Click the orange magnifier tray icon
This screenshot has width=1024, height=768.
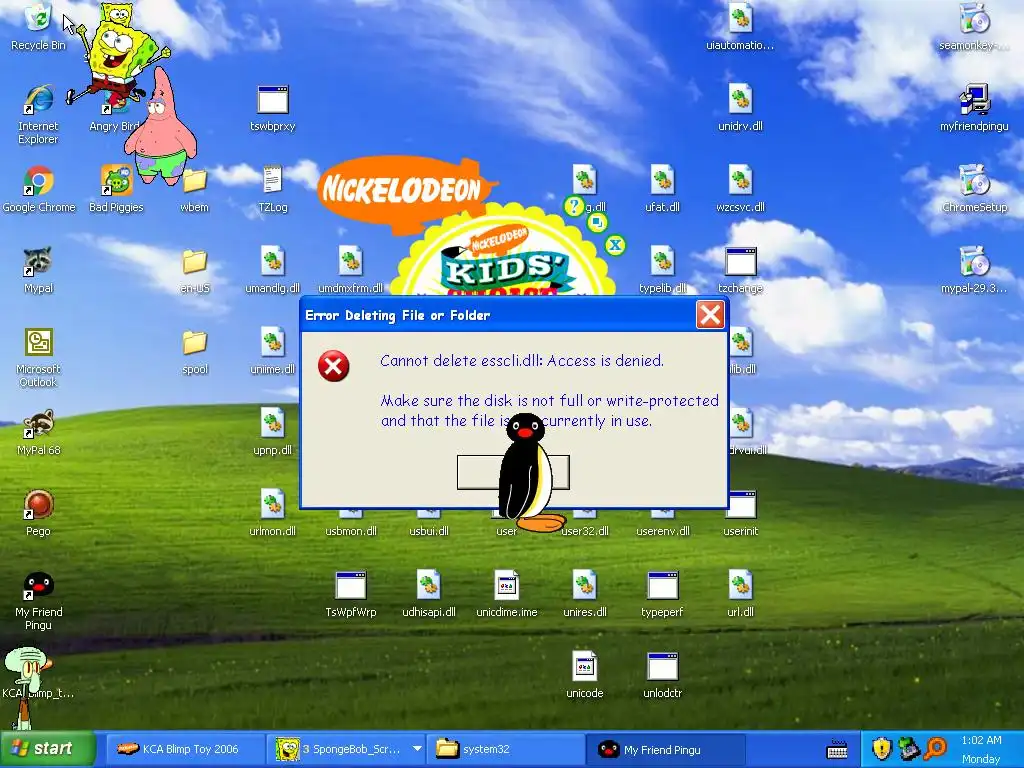(x=936, y=748)
